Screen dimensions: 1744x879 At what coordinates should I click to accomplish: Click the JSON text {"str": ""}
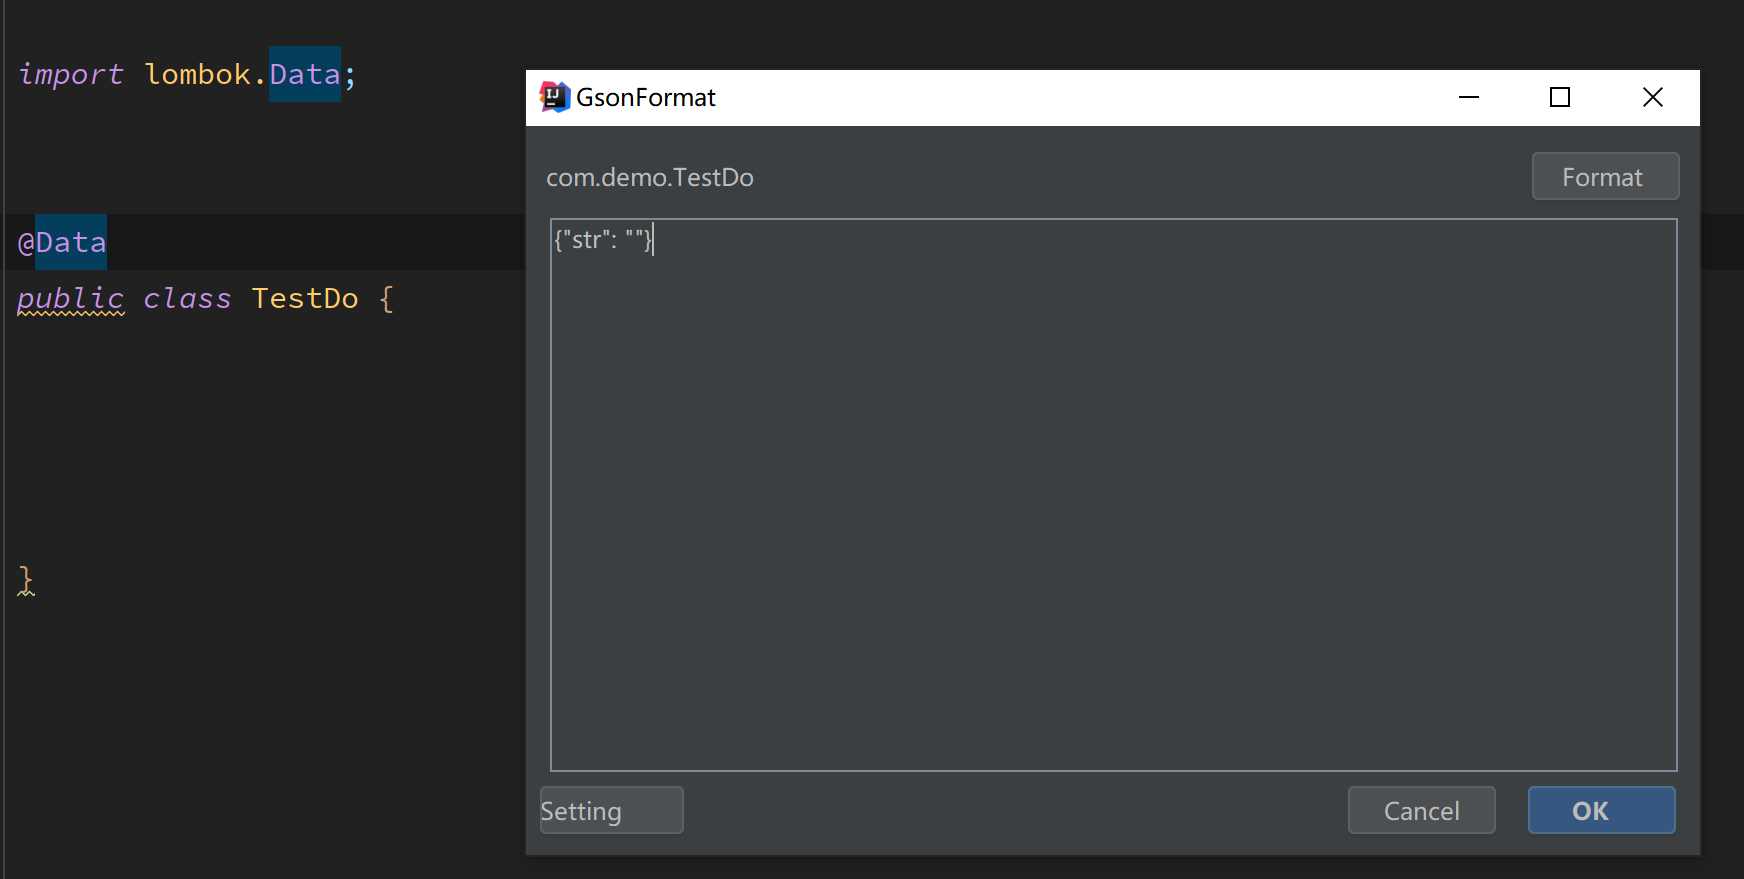(602, 240)
